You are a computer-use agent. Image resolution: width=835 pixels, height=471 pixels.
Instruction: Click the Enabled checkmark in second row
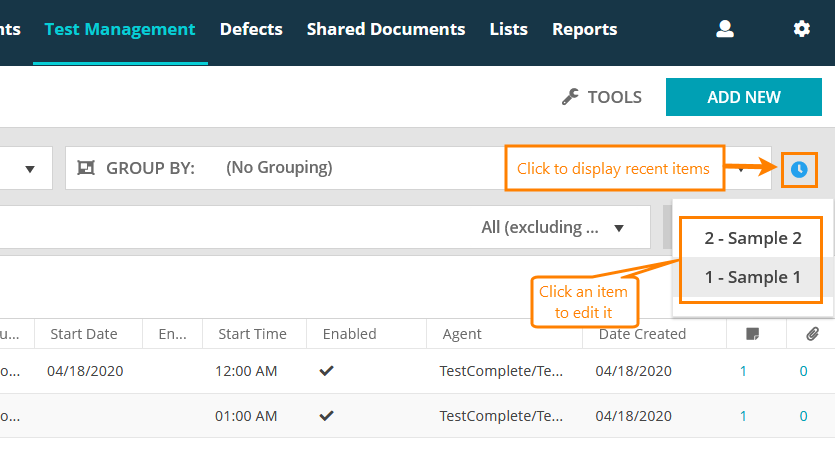[326, 416]
